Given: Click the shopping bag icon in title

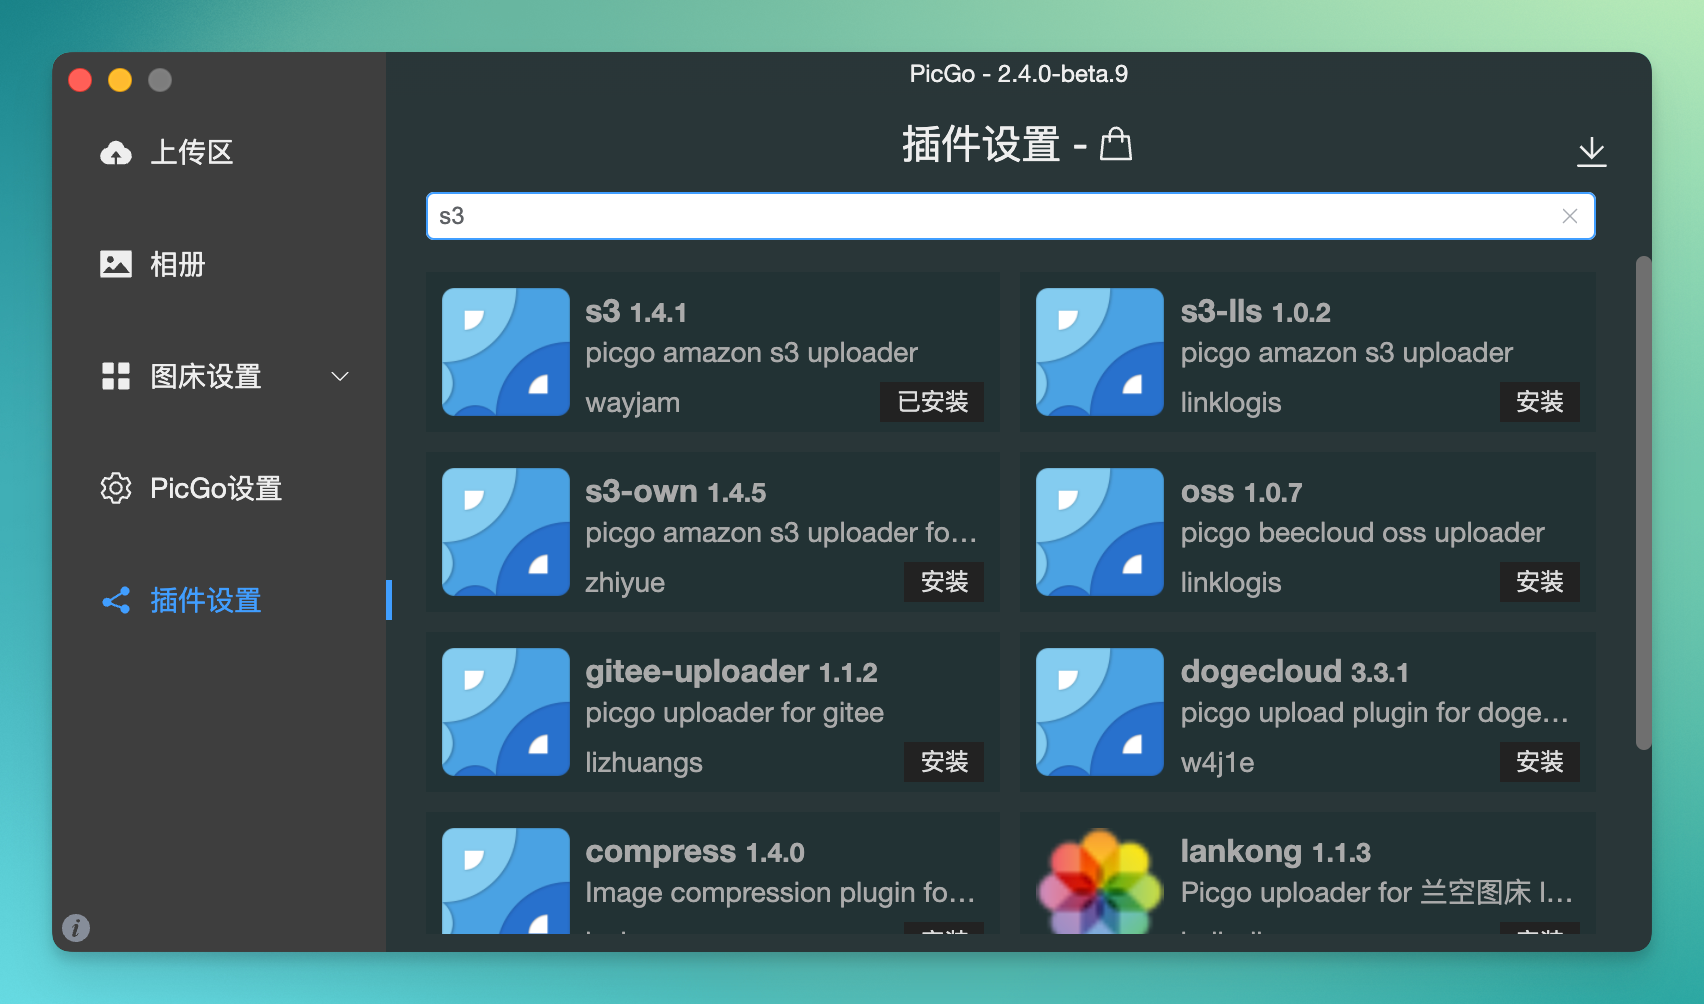Looking at the screenshot, I should click(x=1116, y=145).
